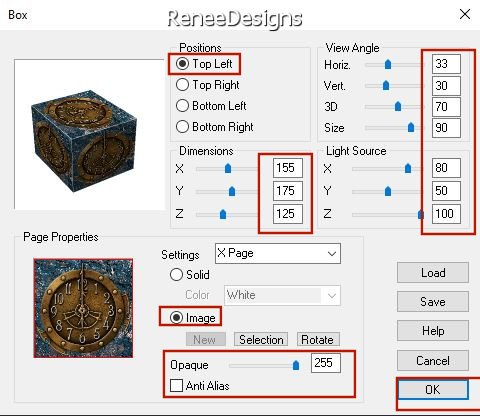
Task: Cancel the Box dialog
Action: point(433,360)
